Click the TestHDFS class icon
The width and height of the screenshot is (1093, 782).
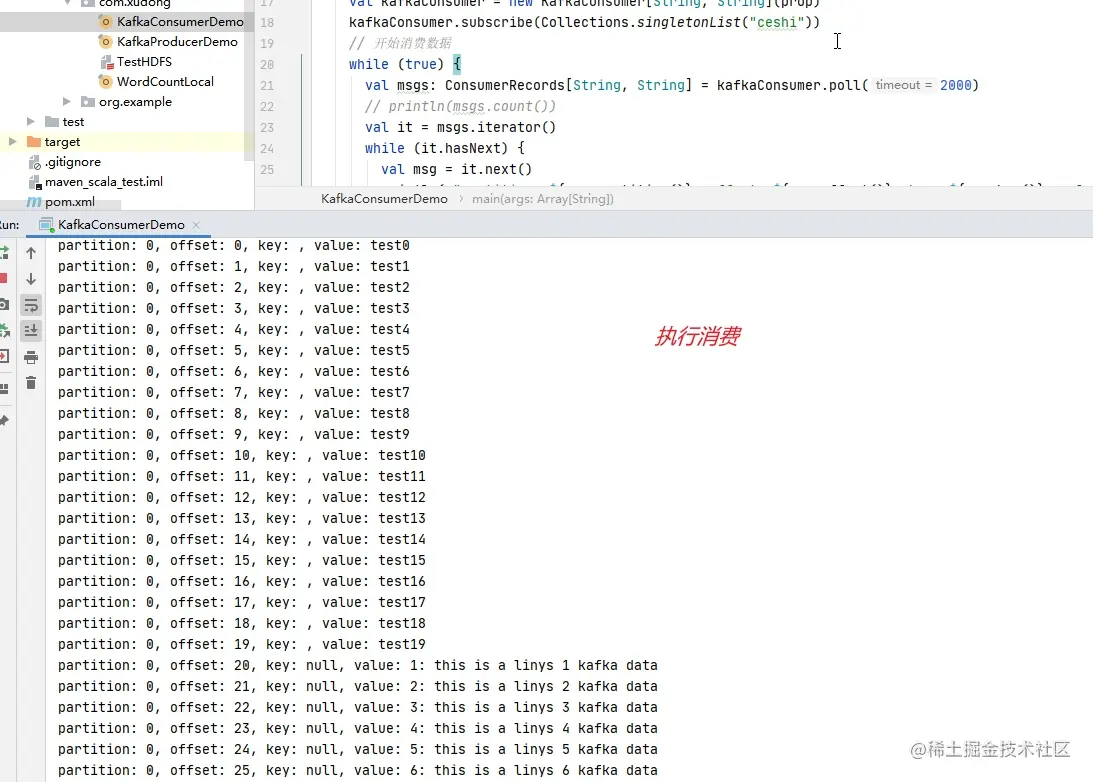(x=105, y=62)
